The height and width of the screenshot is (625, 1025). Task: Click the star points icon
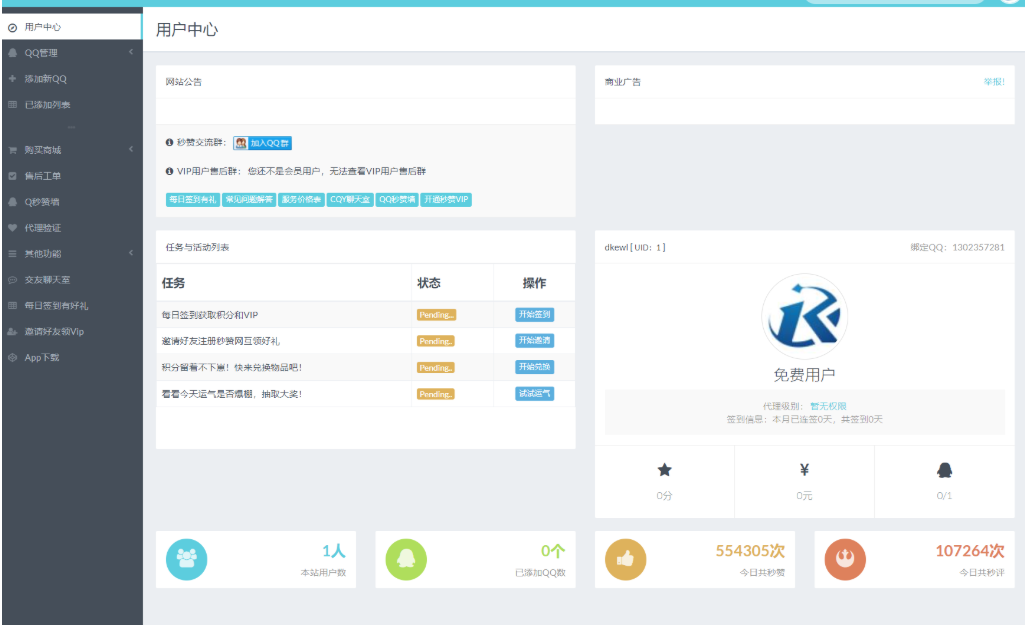(664, 470)
